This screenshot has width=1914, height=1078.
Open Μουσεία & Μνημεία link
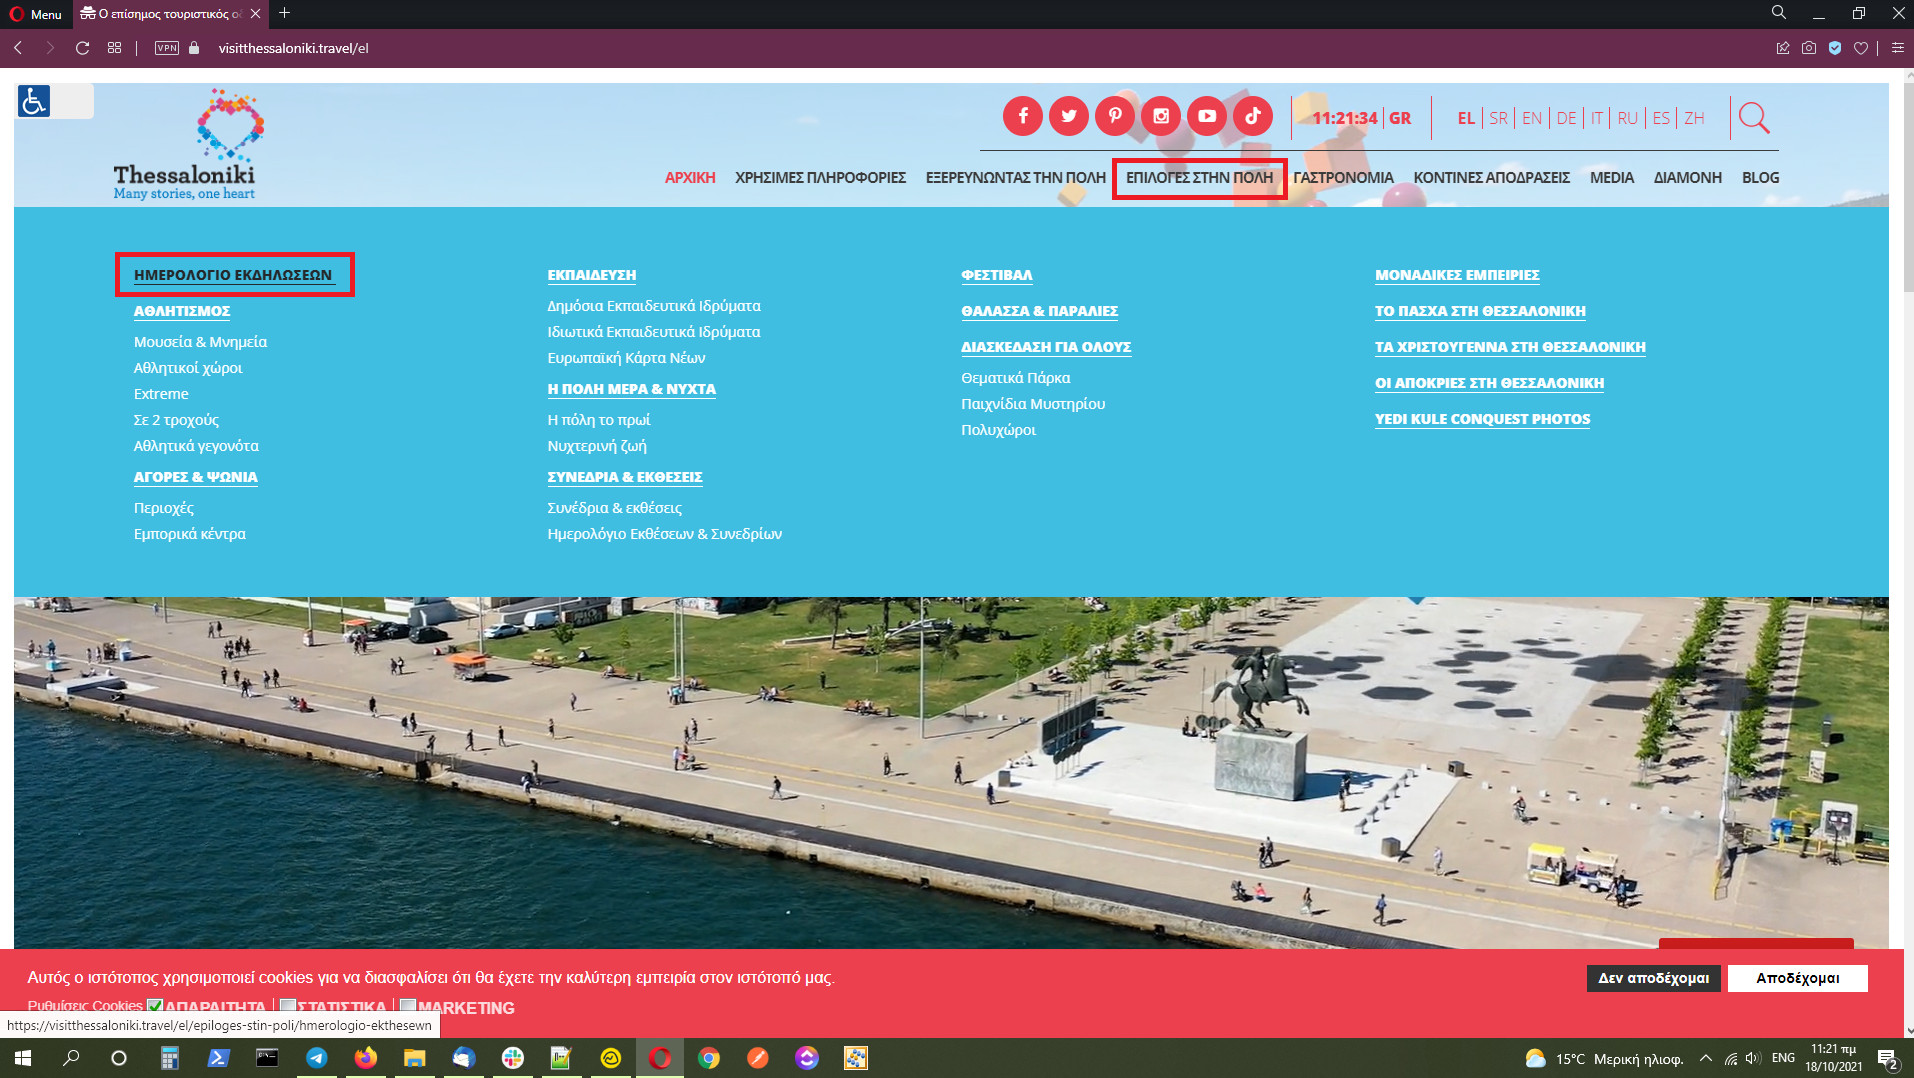coord(200,342)
